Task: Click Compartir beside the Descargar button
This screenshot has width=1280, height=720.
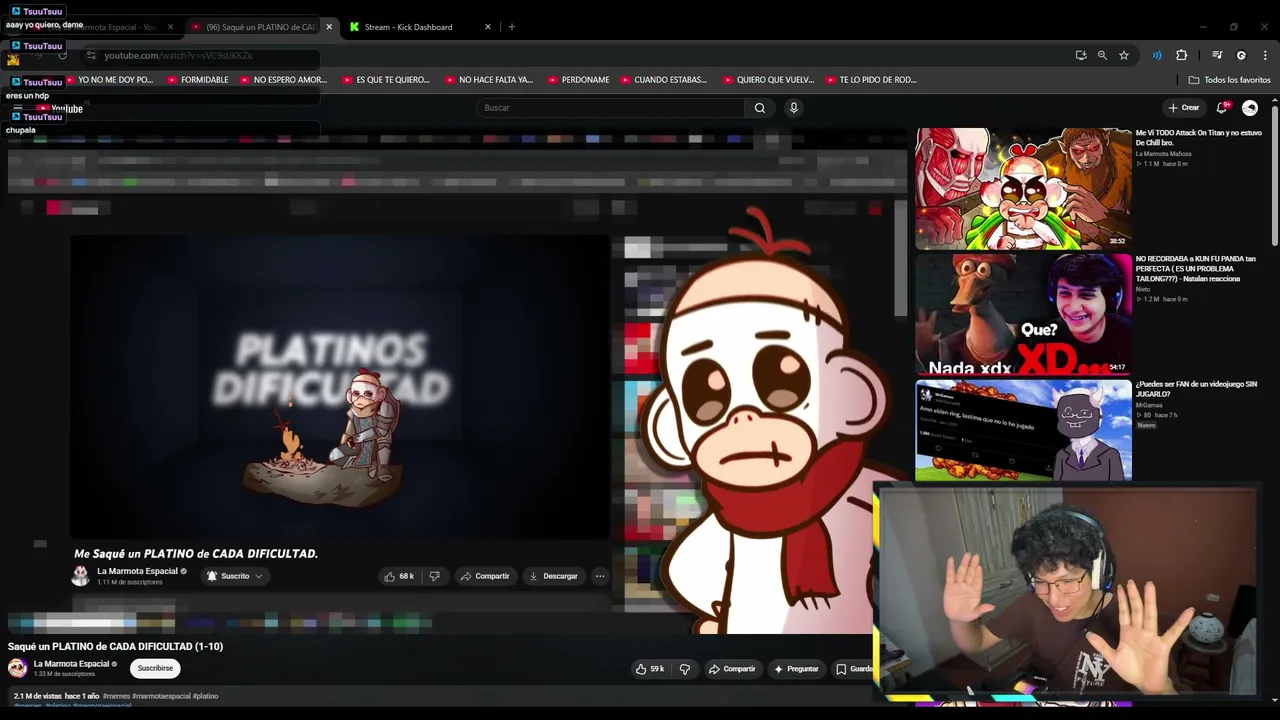Action: (485, 576)
